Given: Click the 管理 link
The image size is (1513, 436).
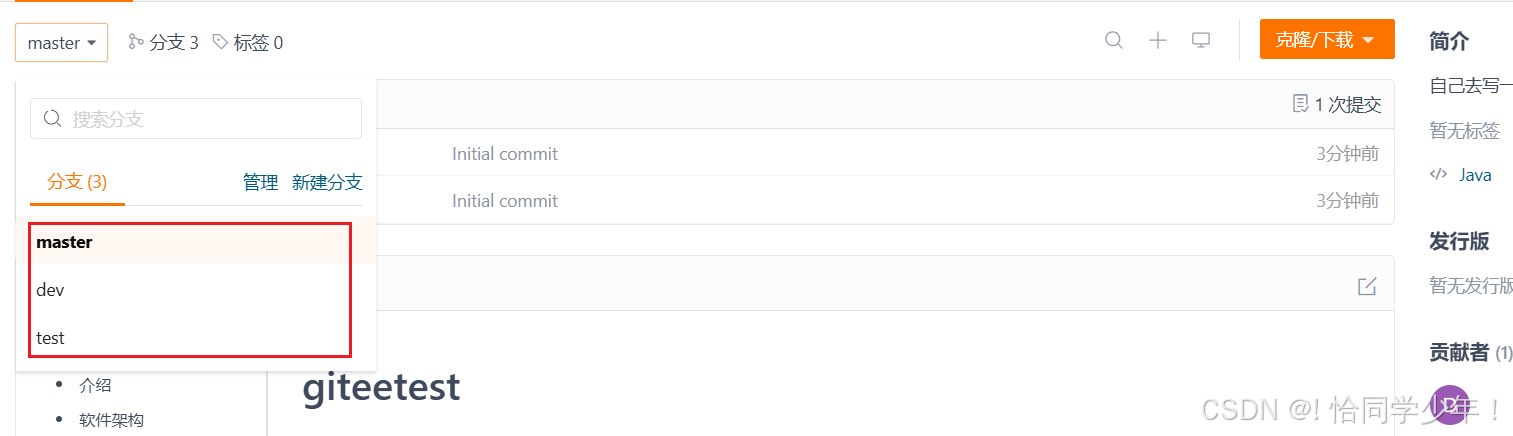Looking at the screenshot, I should coord(261,182).
